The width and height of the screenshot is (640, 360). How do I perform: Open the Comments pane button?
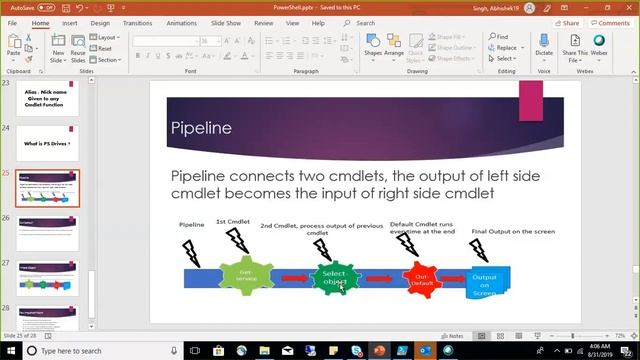(610, 23)
